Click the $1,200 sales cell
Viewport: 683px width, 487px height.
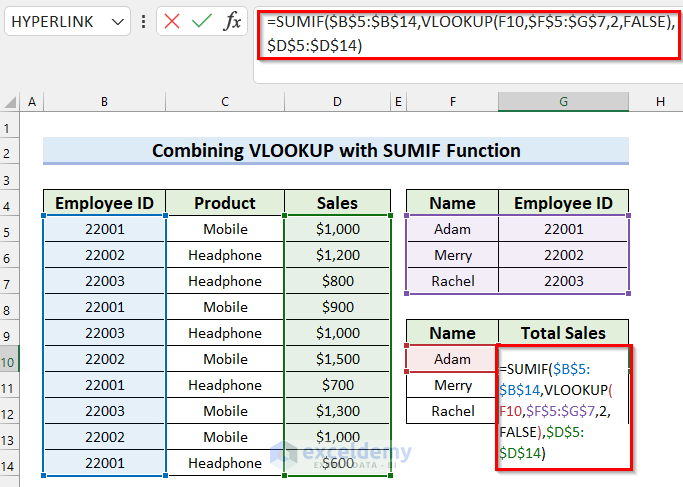[x=337, y=255]
